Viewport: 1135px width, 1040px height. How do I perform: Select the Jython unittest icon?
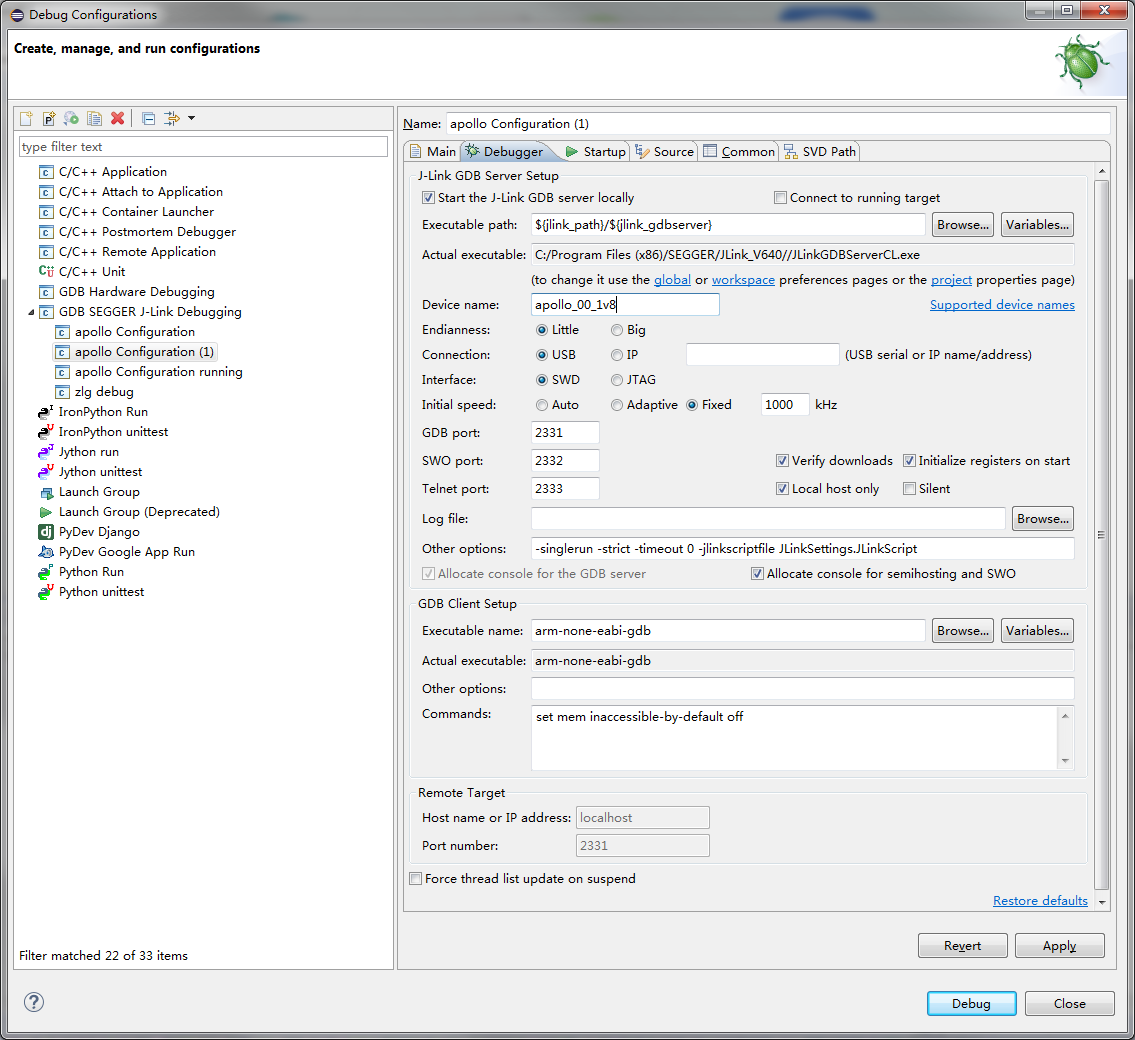pyautogui.click(x=46, y=472)
